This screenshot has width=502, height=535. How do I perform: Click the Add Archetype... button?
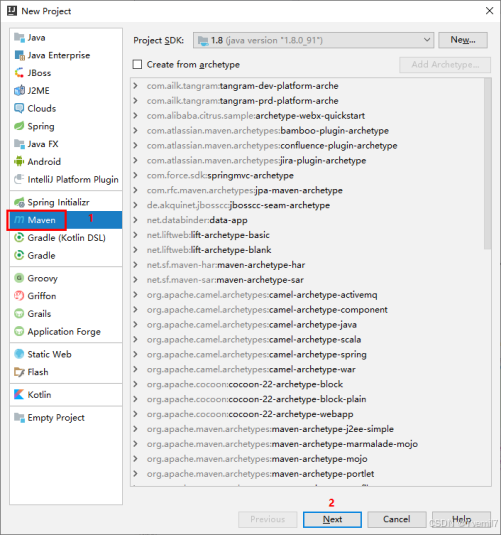click(445, 64)
